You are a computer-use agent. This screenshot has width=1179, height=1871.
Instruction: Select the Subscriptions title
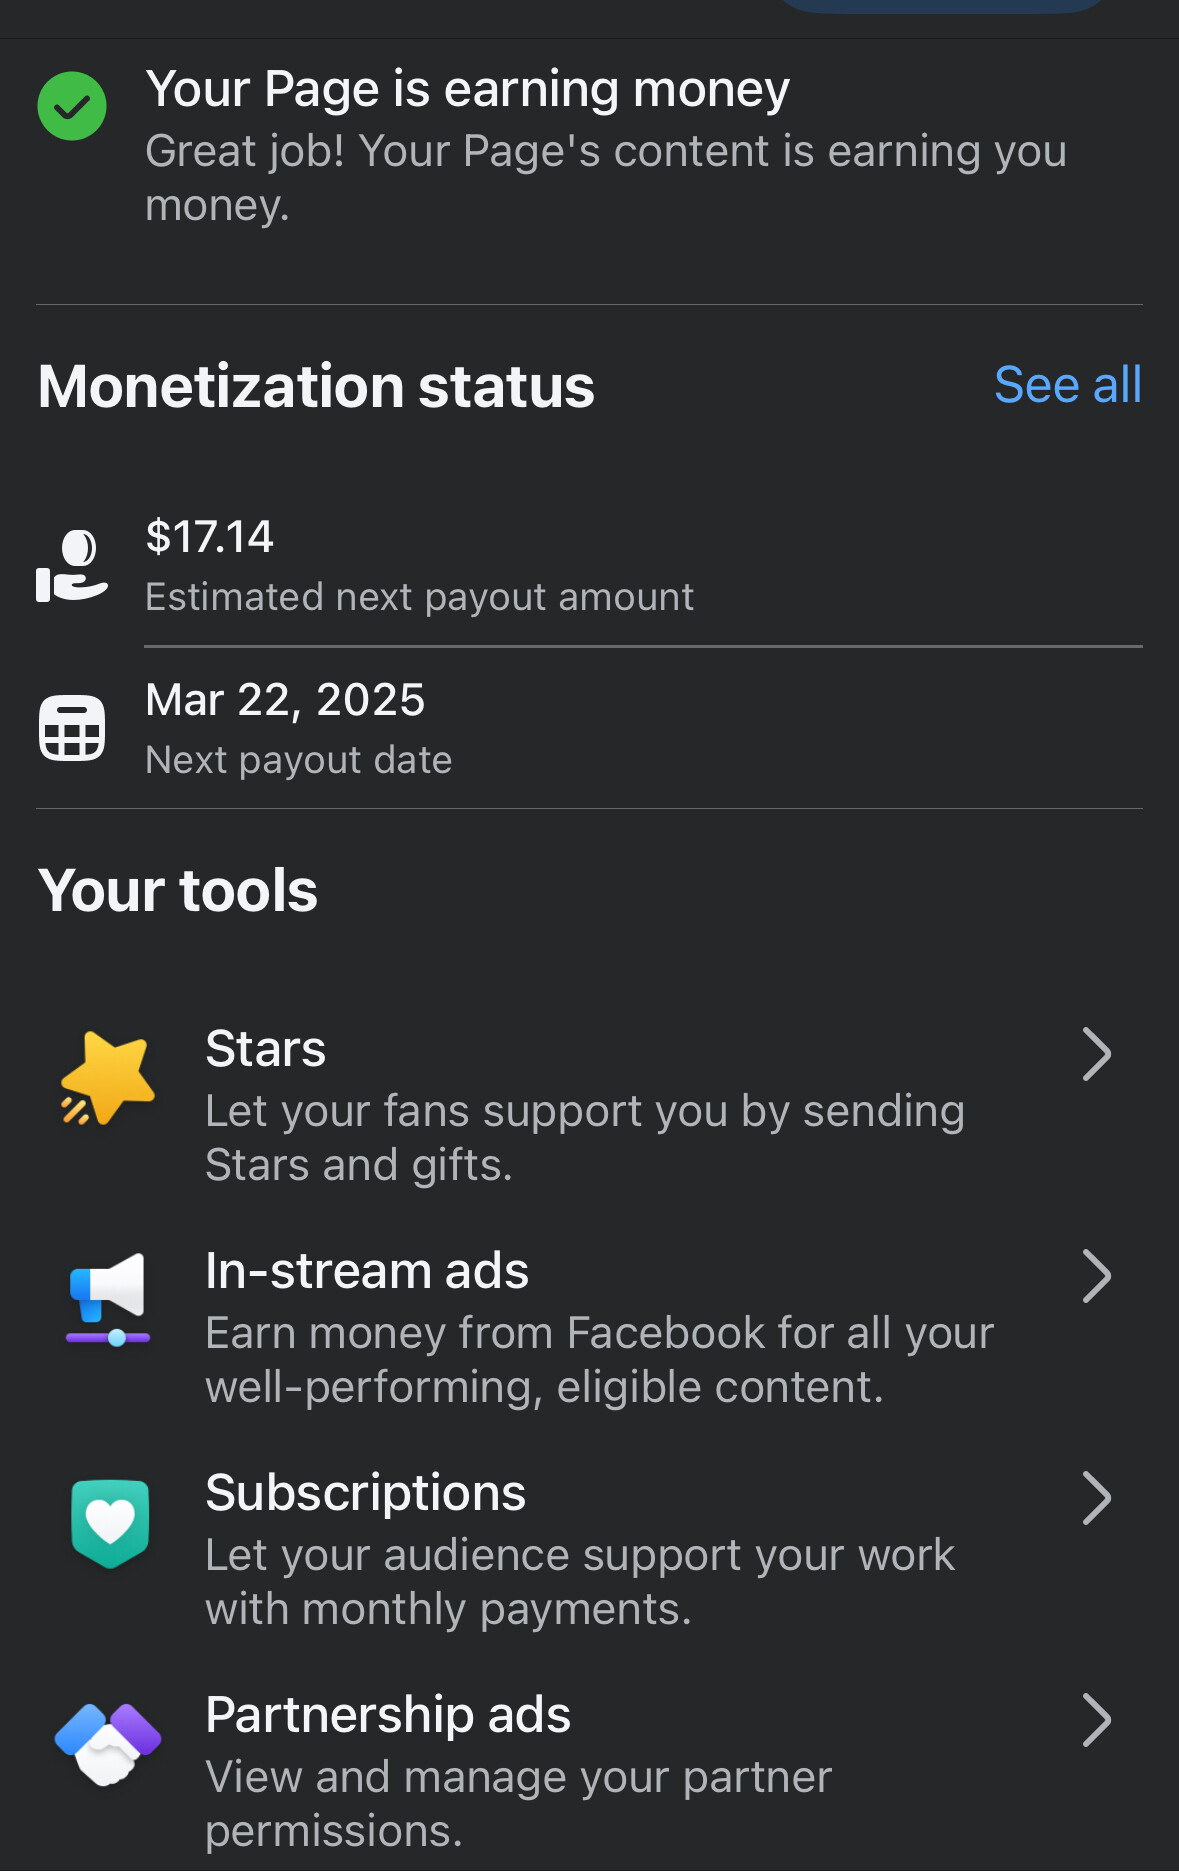(x=366, y=1493)
